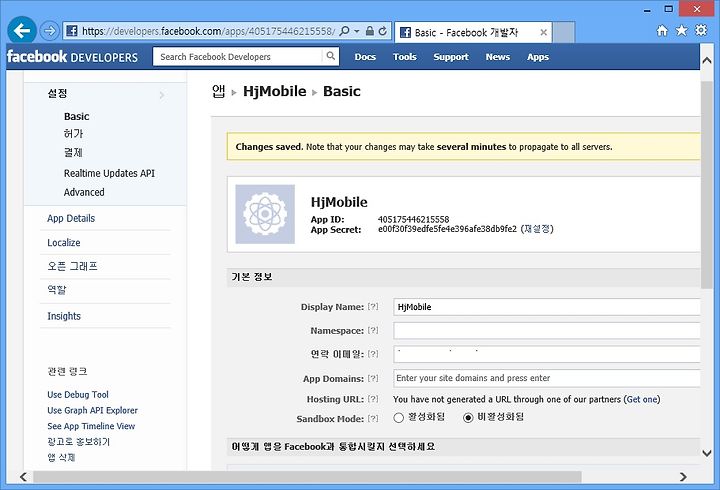Collapse the 설정 section chevron
This screenshot has height=490, width=720.
click(162, 95)
